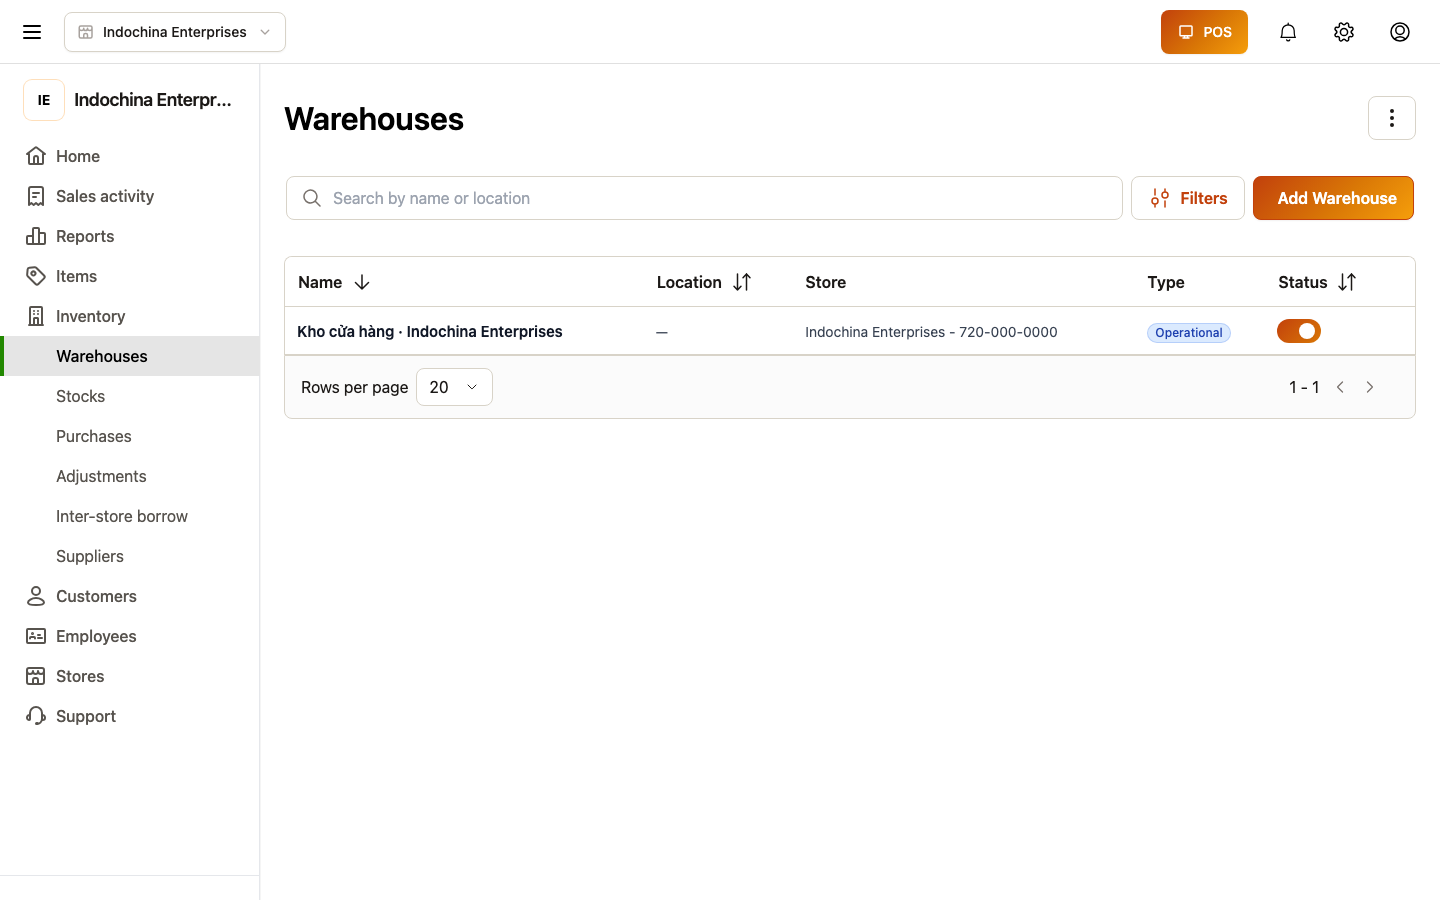Screen dimensions: 1440x900
Task: Click the search magnifier icon
Action: tap(312, 198)
